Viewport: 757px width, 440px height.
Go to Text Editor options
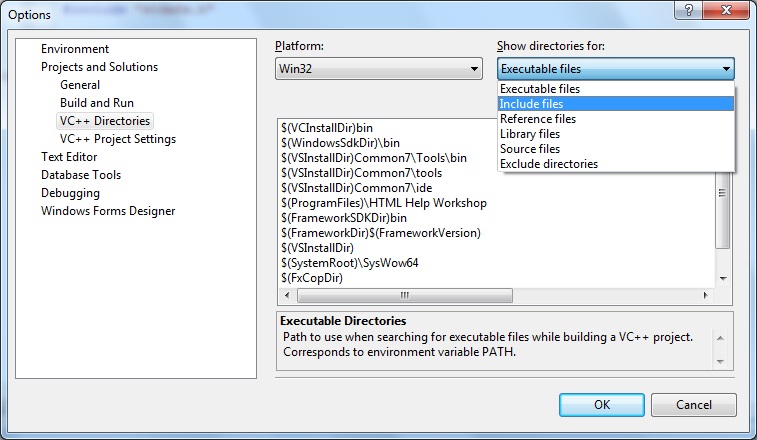[x=69, y=157]
